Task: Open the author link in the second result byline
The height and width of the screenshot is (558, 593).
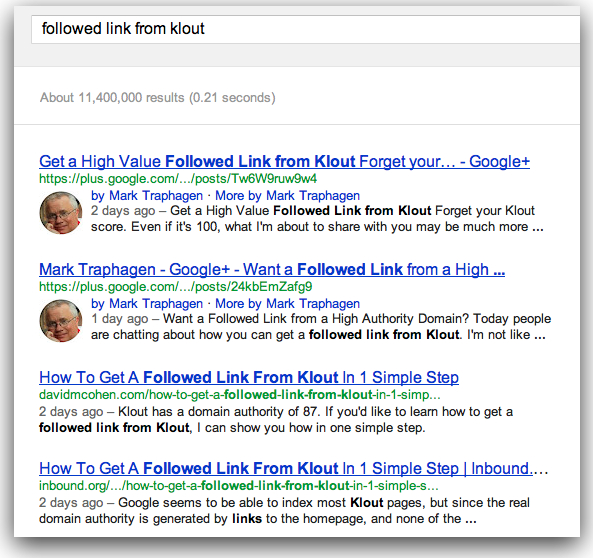Action: 147,304
